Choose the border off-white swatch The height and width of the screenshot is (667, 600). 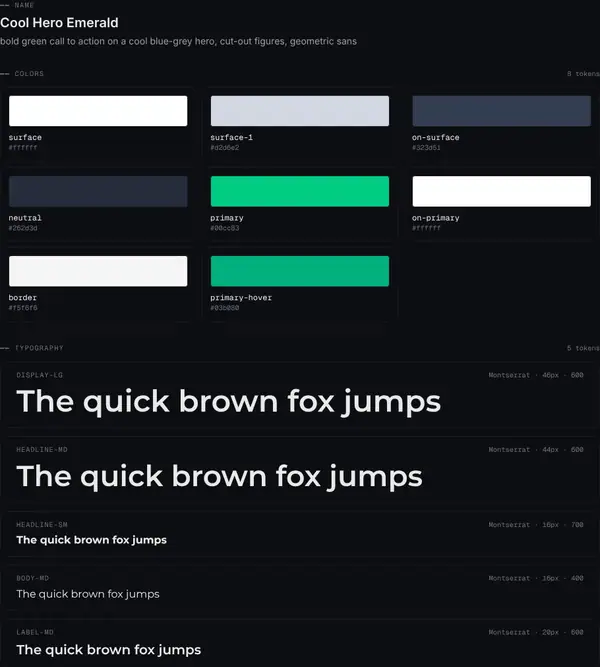98,271
